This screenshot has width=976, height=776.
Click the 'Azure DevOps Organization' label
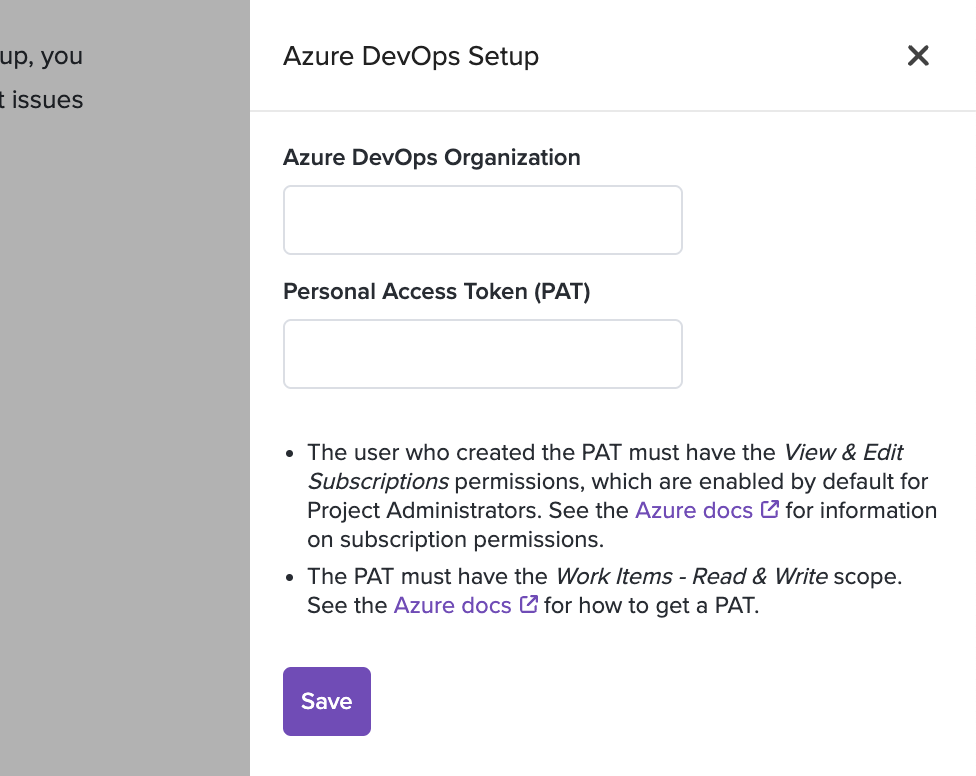[432, 157]
